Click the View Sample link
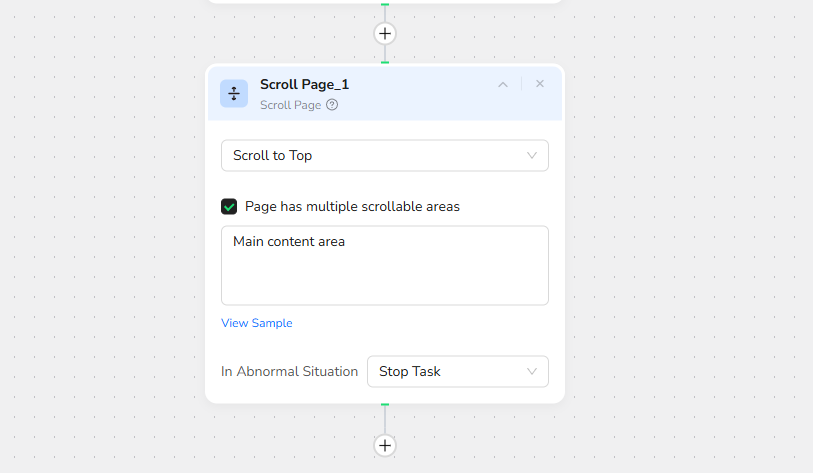 (256, 323)
